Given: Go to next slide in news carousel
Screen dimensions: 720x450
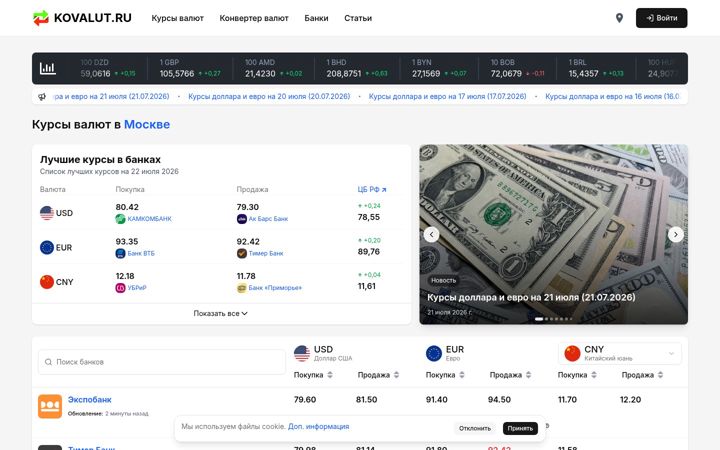Looking at the screenshot, I should (675, 235).
